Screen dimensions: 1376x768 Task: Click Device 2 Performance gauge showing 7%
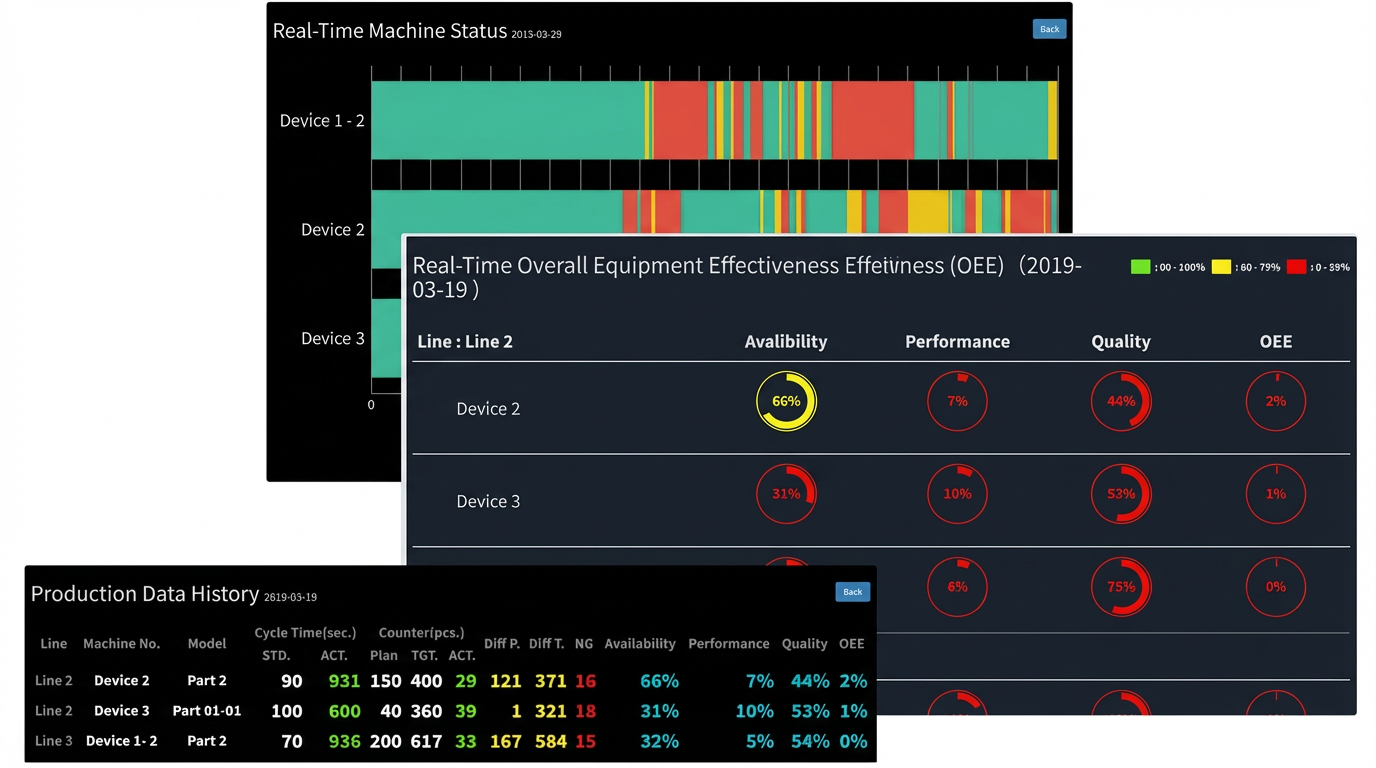[x=957, y=401]
